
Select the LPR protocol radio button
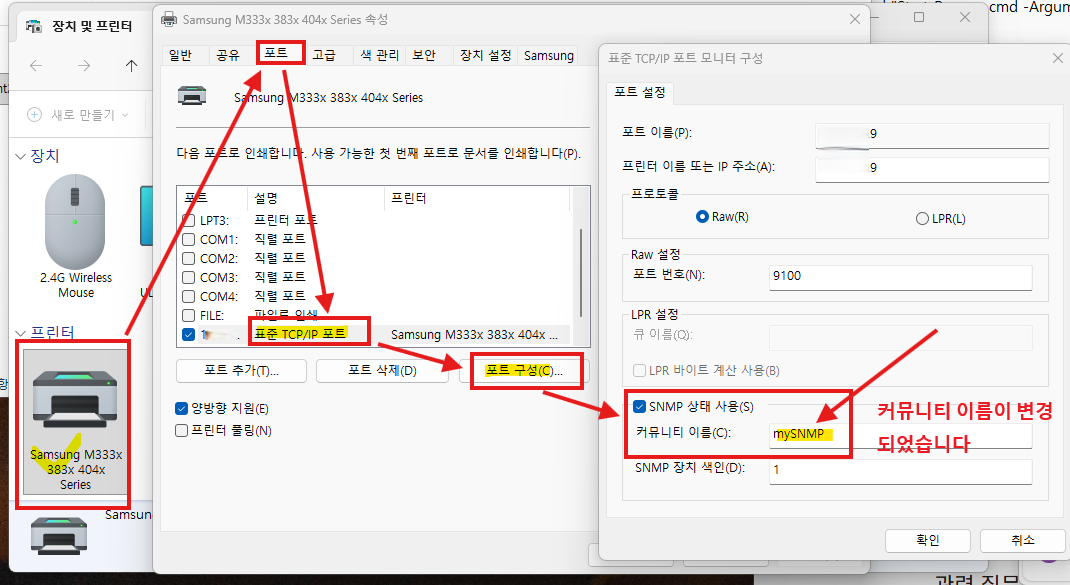pyautogui.click(x=922, y=218)
